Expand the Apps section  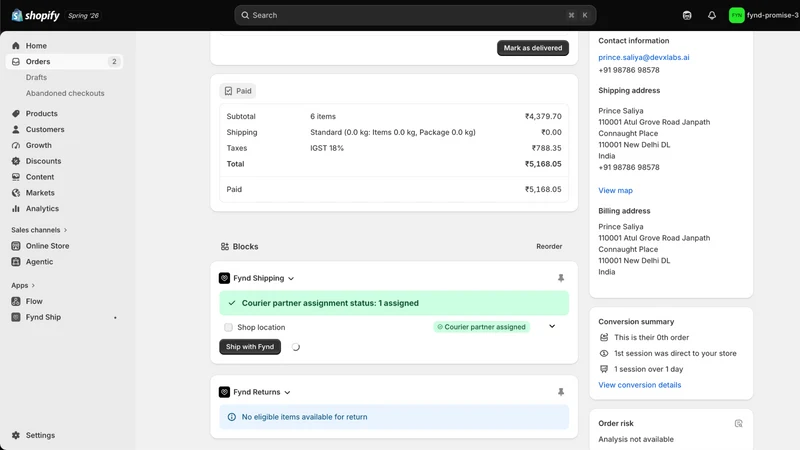(x=23, y=285)
